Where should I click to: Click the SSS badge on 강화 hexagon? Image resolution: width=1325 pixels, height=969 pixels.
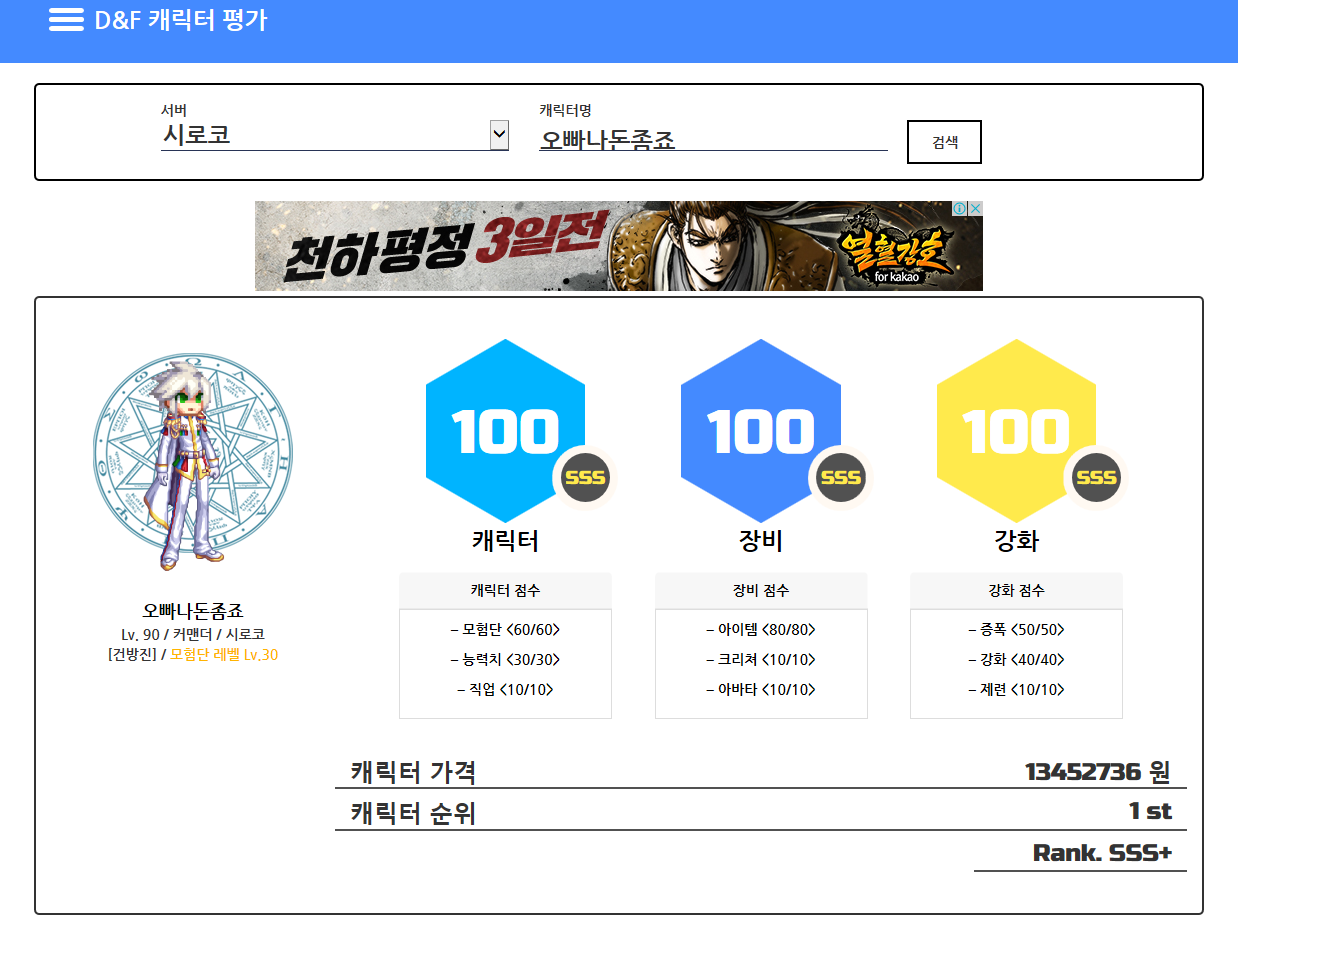[1096, 478]
